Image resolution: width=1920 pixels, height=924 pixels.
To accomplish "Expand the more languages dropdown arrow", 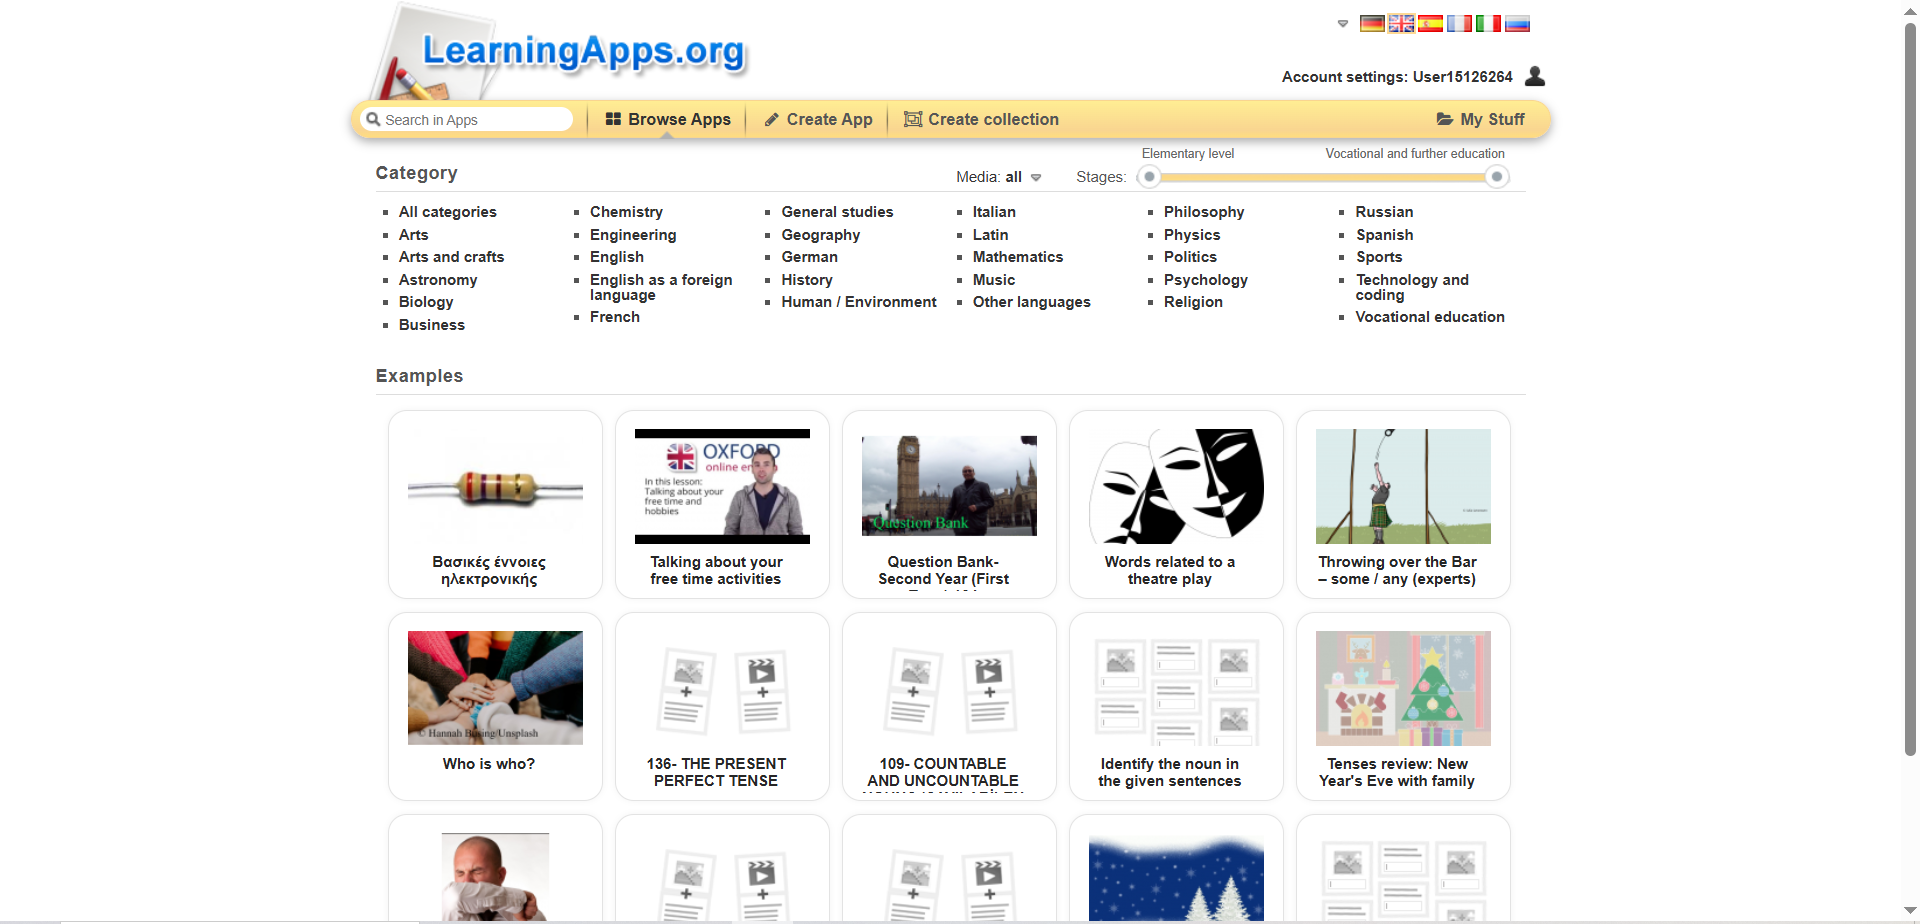I will (x=1343, y=23).
